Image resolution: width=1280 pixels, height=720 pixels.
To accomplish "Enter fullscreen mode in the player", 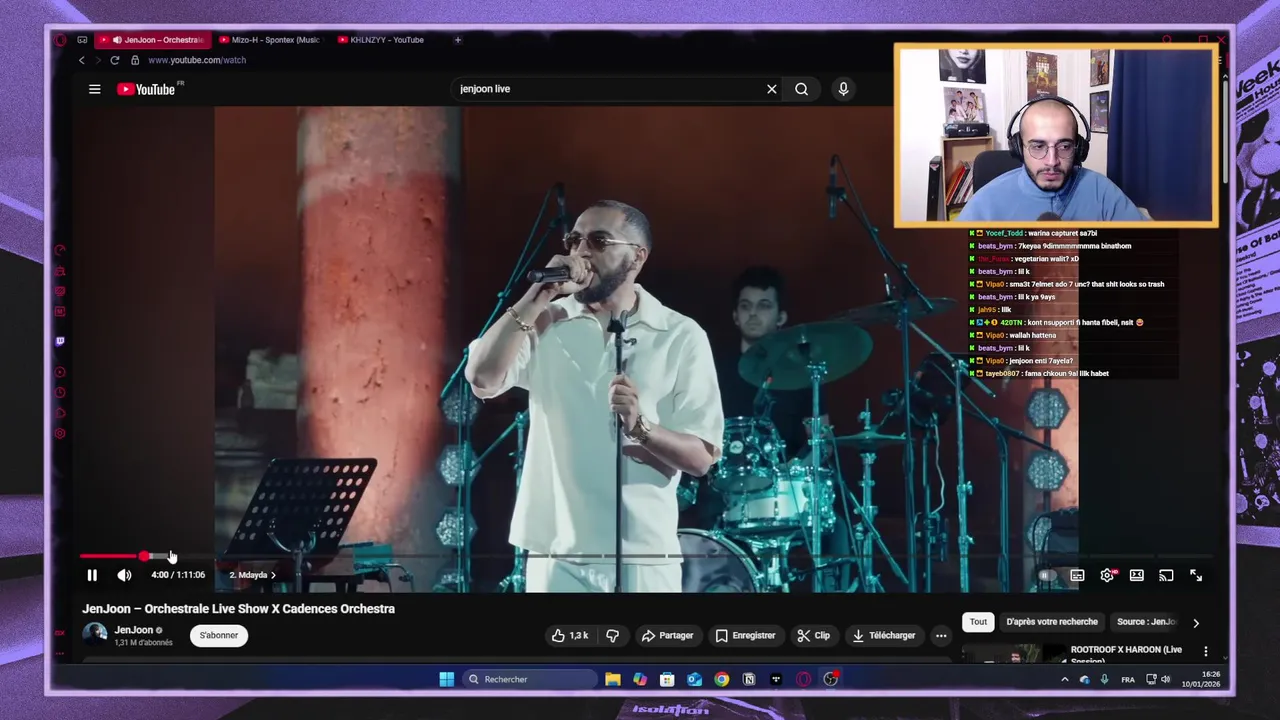I will pos(1196,576).
